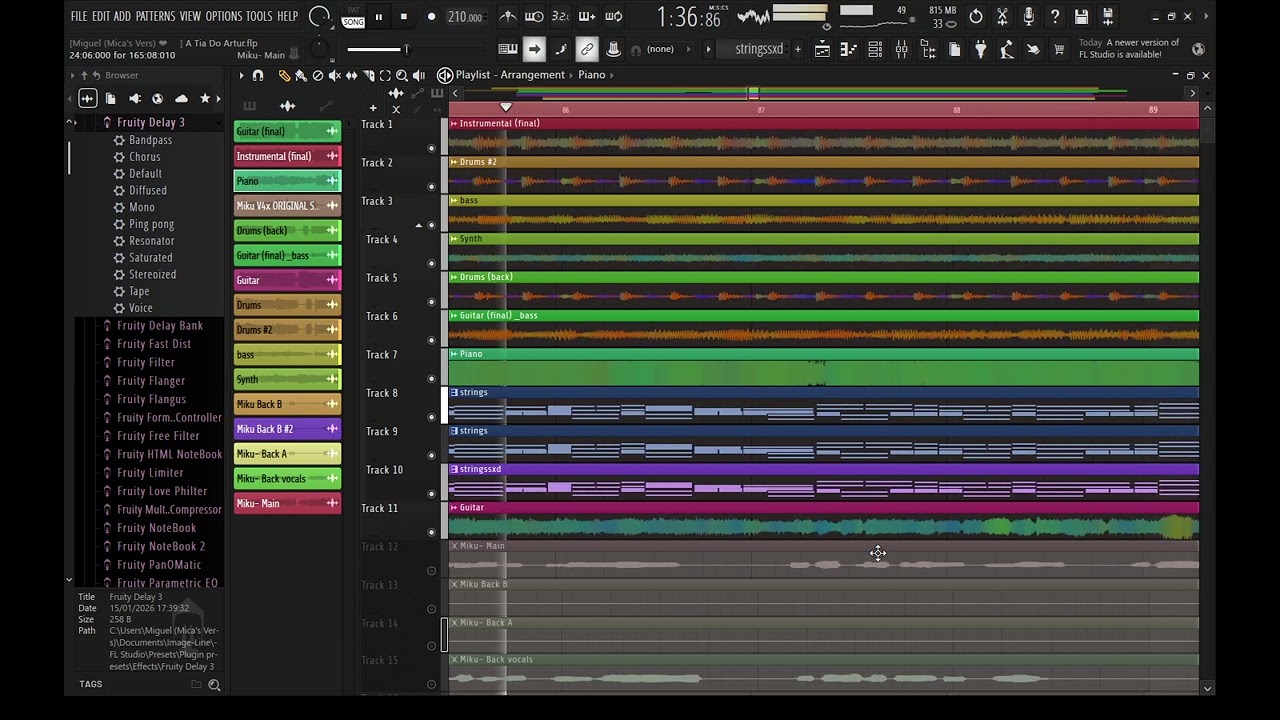This screenshot has height=720, width=1280.
Task: Expand the Fruity NoteBook 2 item
Action: [160, 546]
